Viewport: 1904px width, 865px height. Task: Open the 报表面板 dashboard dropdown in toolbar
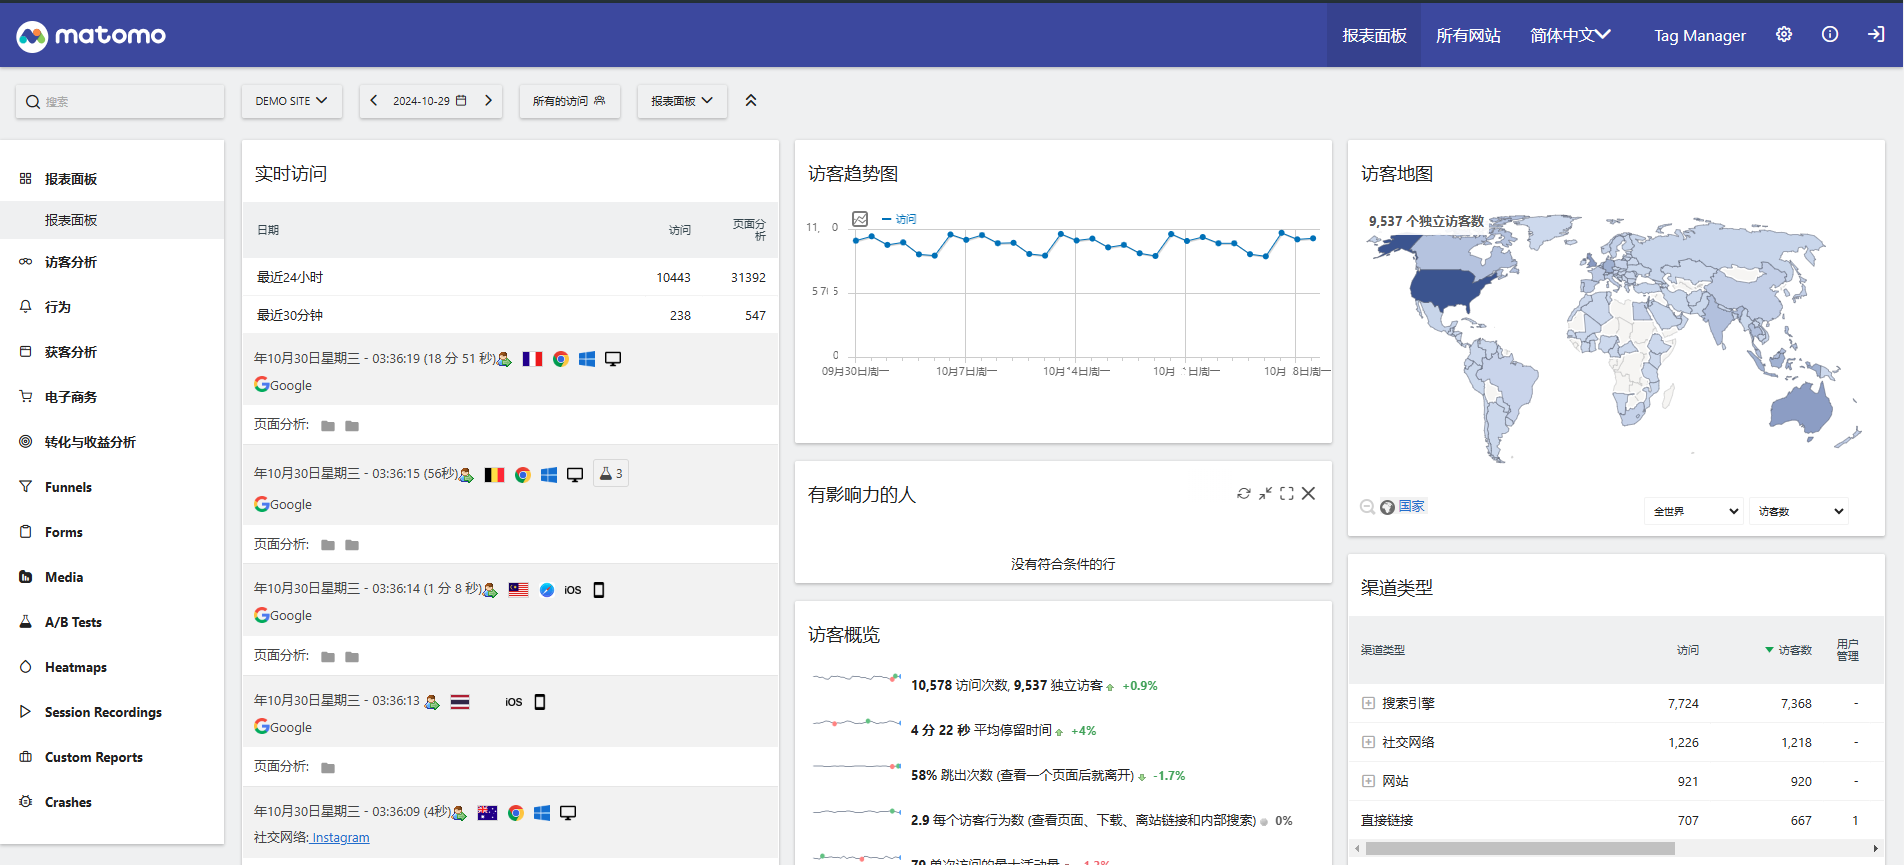[x=682, y=101]
